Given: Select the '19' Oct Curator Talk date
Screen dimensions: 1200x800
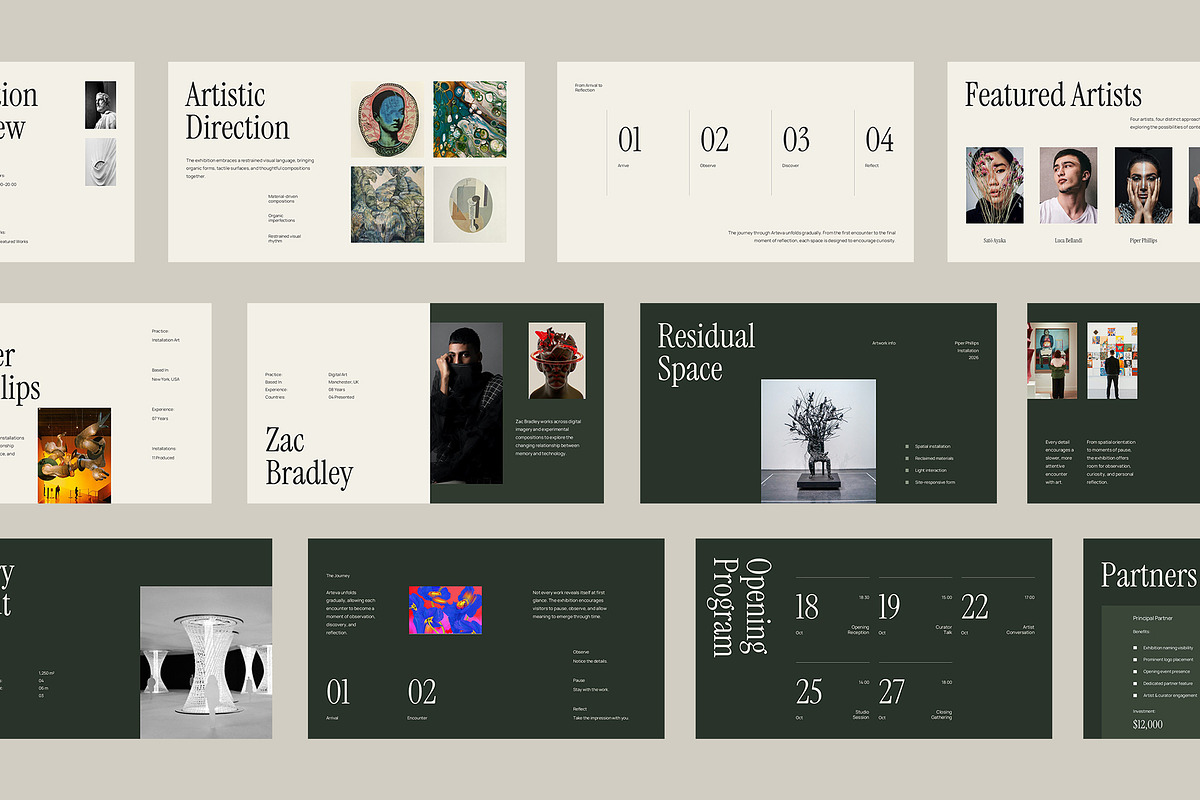Looking at the screenshot, I should pyautogui.click(x=889, y=606).
